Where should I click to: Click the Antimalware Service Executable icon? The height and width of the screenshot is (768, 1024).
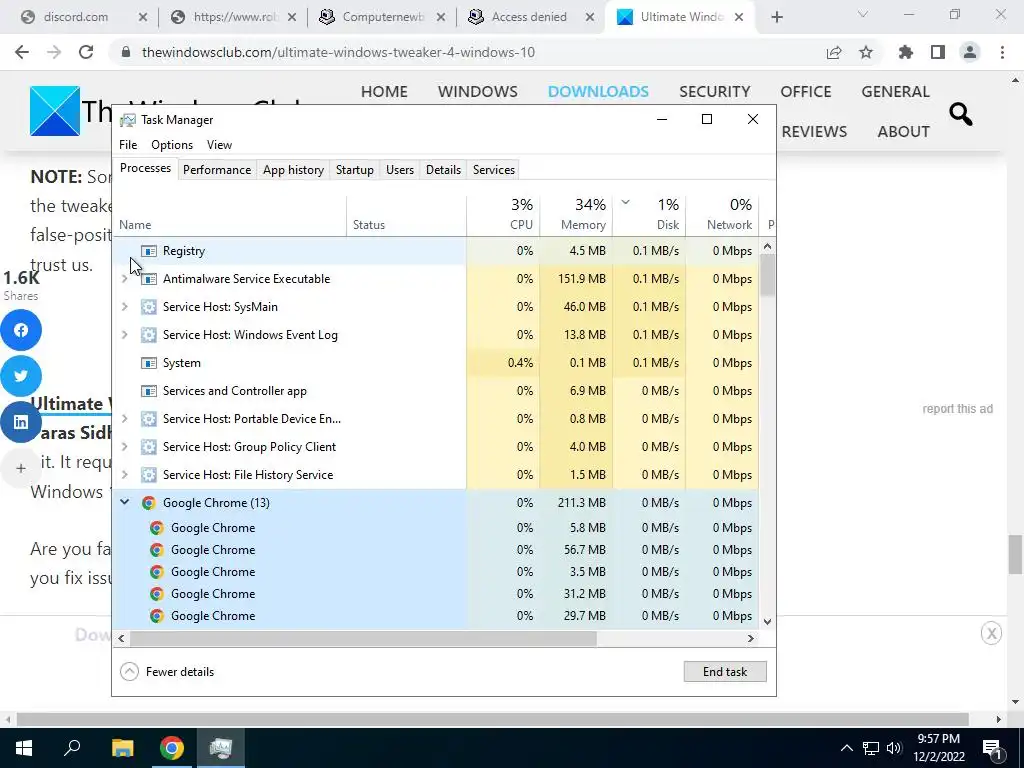pyautogui.click(x=149, y=279)
